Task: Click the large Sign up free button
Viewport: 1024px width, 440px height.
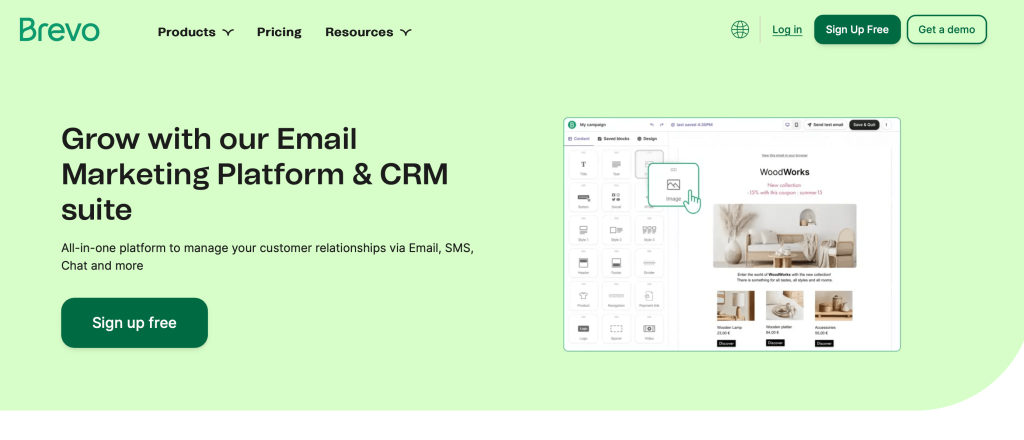Action: pyautogui.click(x=135, y=322)
